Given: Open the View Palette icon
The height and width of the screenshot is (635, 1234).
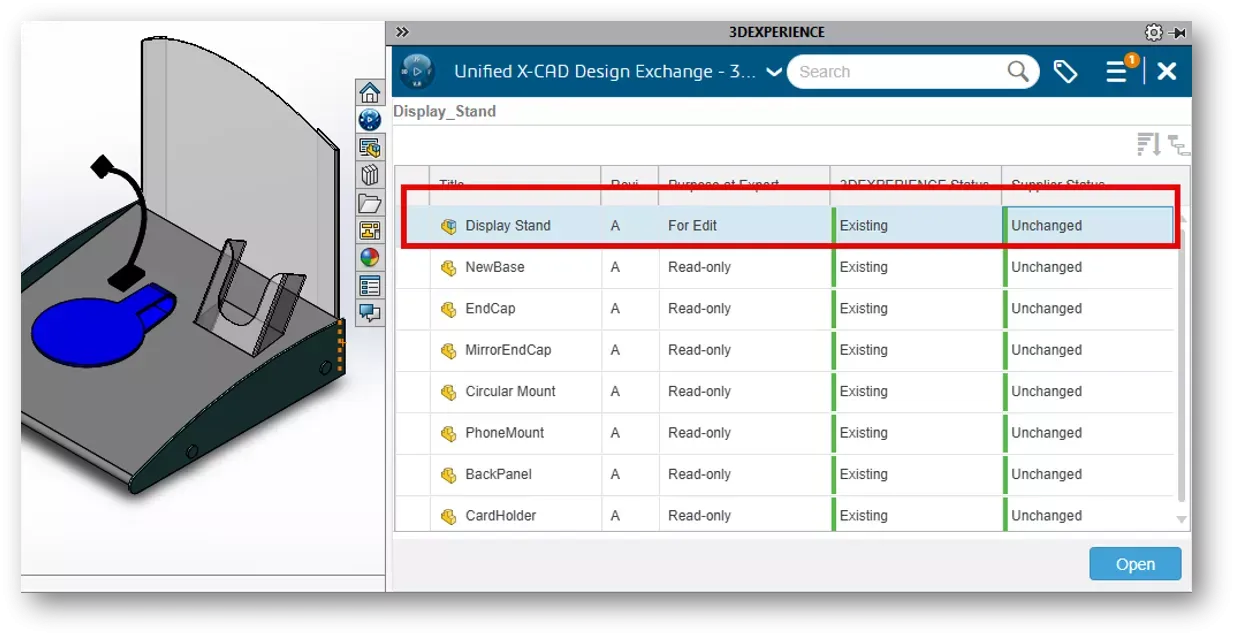Looking at the screenshot, I should (370, 230).
